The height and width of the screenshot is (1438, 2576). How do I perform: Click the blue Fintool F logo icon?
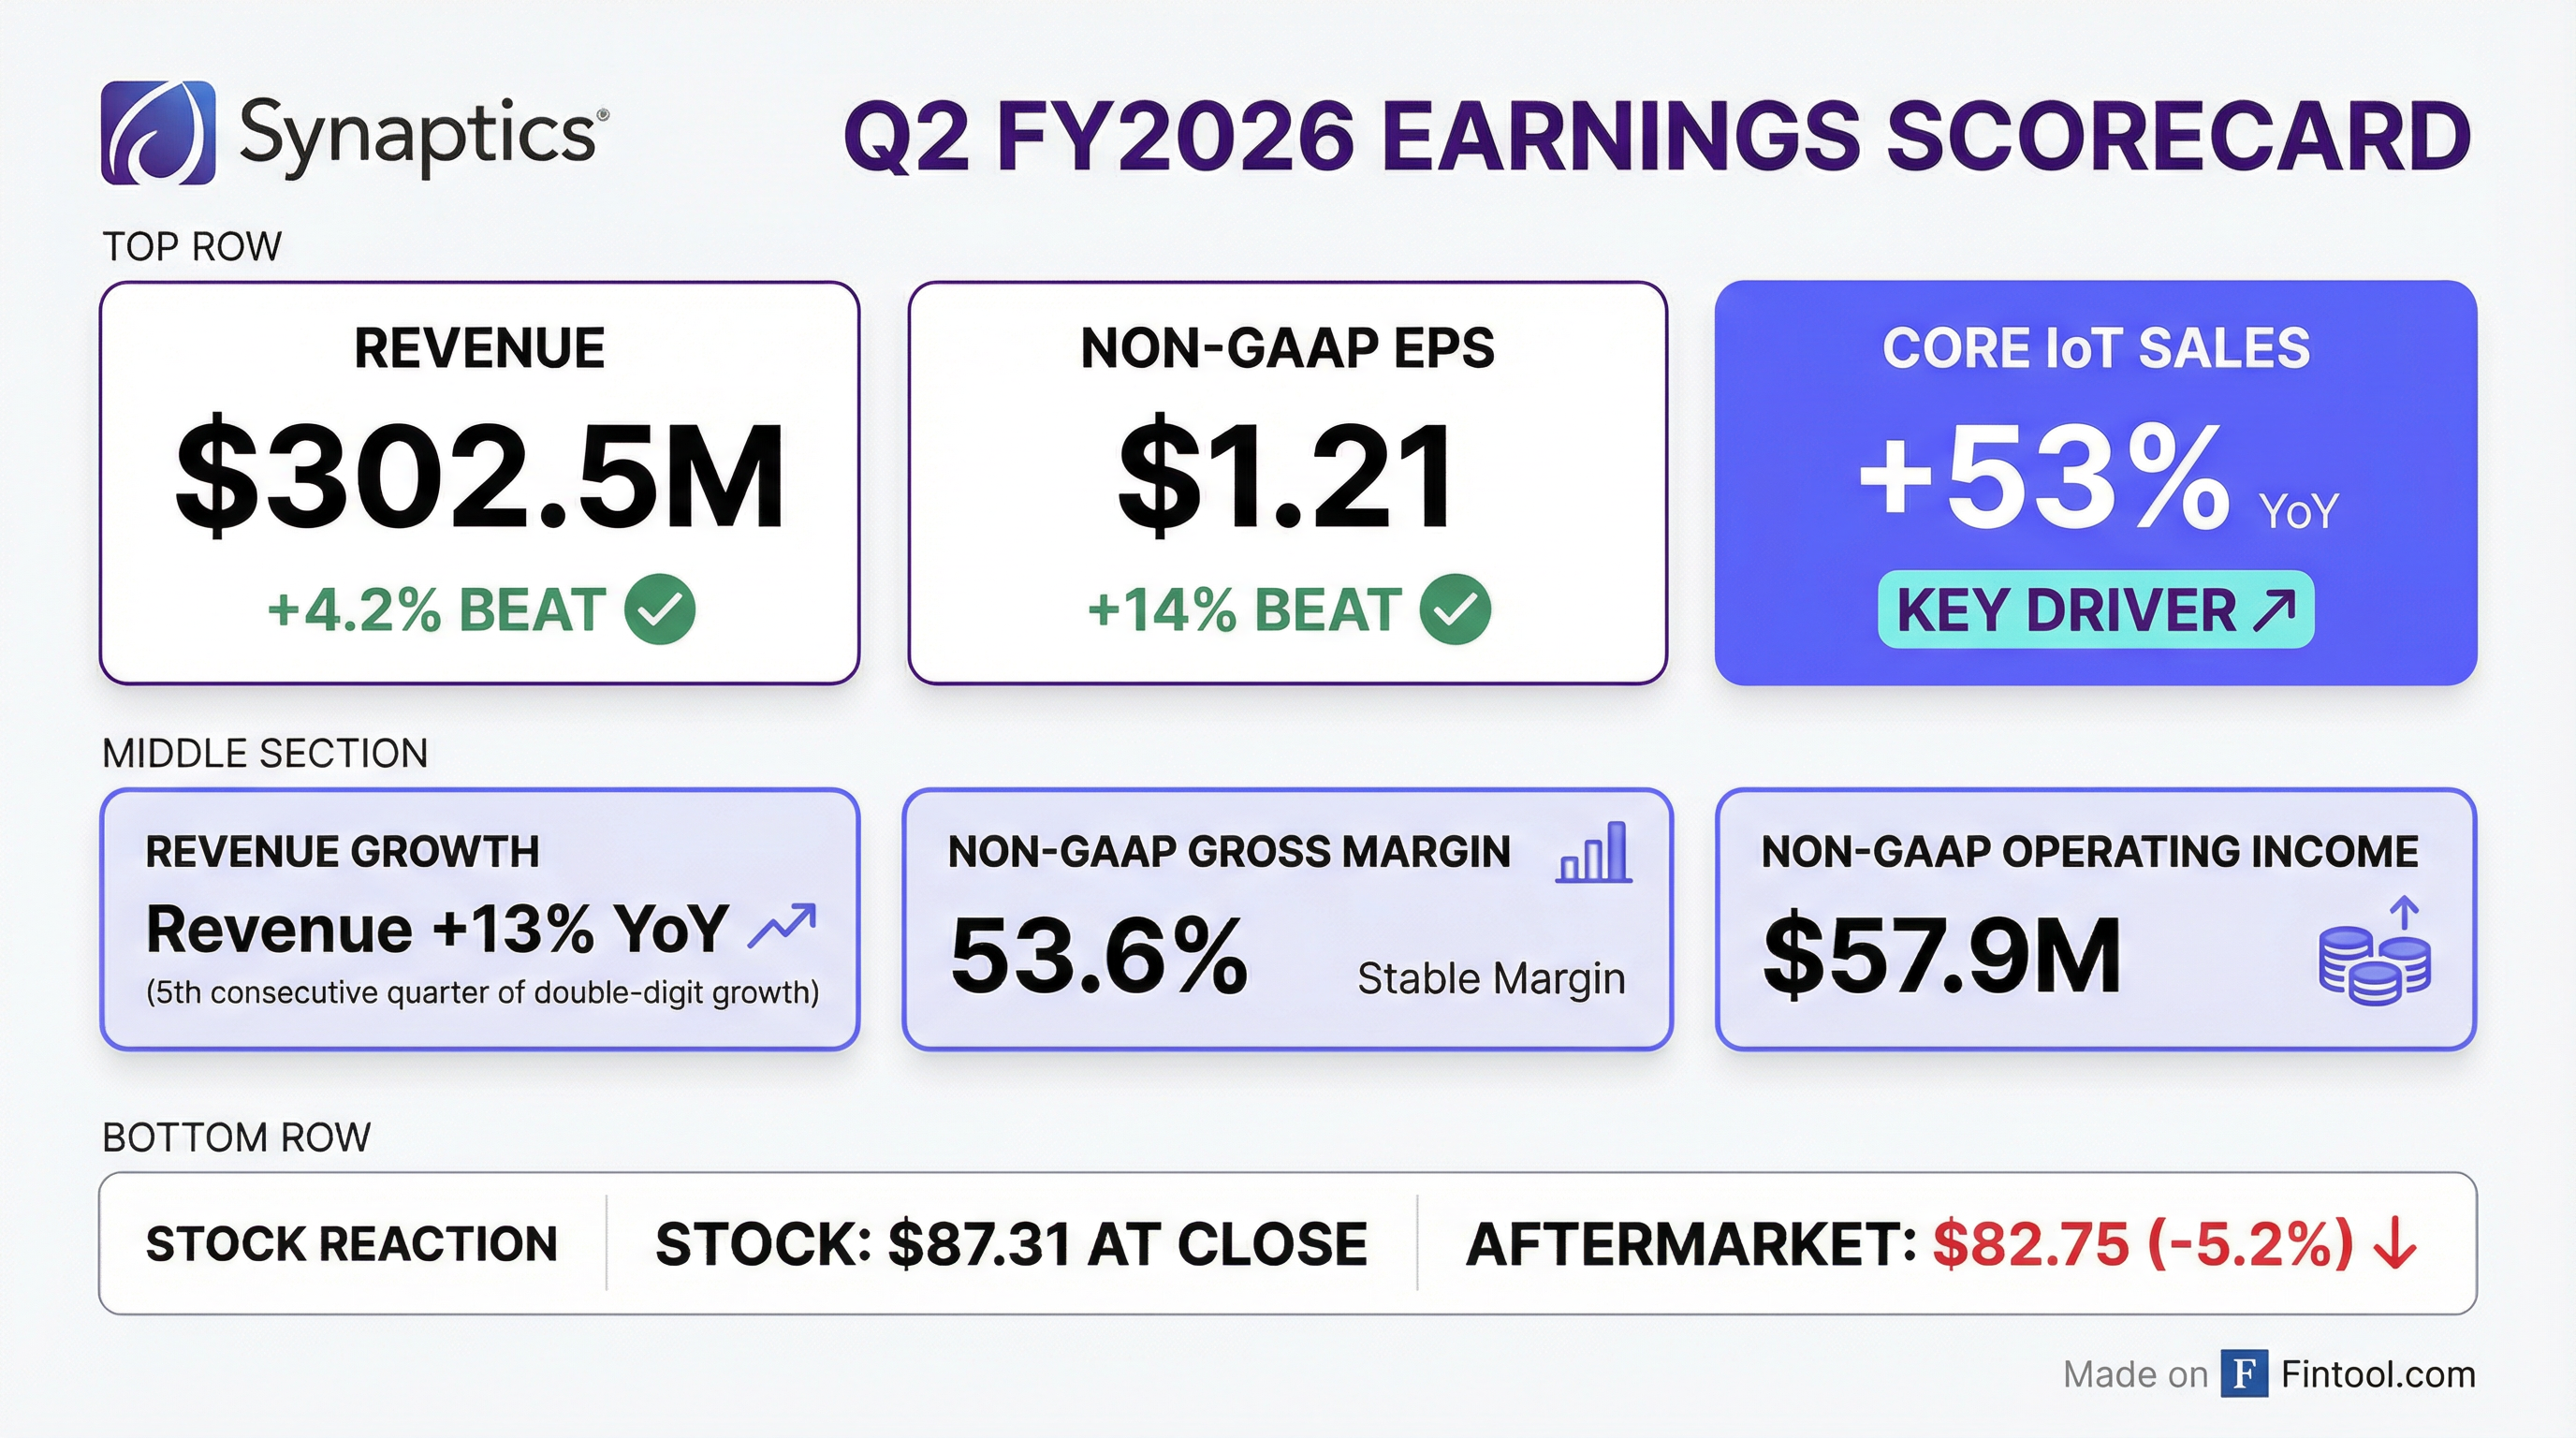2244,1373
